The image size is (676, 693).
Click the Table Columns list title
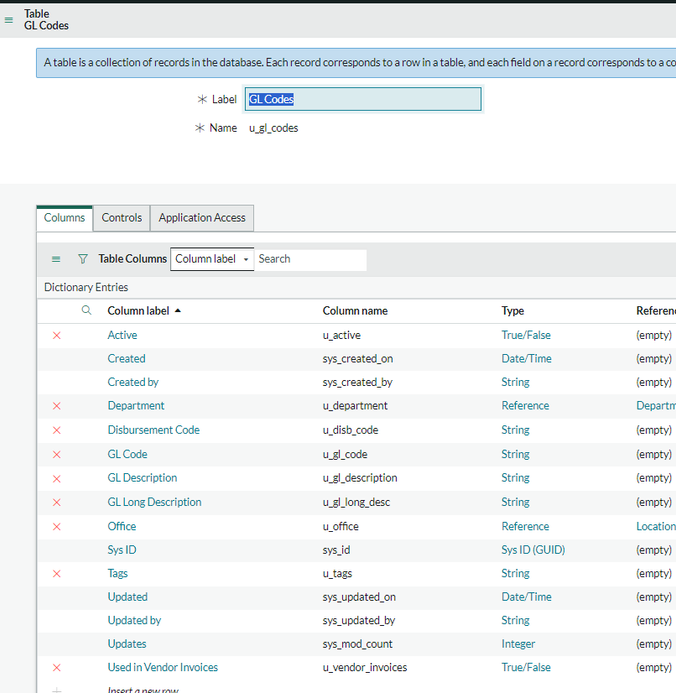[133, 259]
